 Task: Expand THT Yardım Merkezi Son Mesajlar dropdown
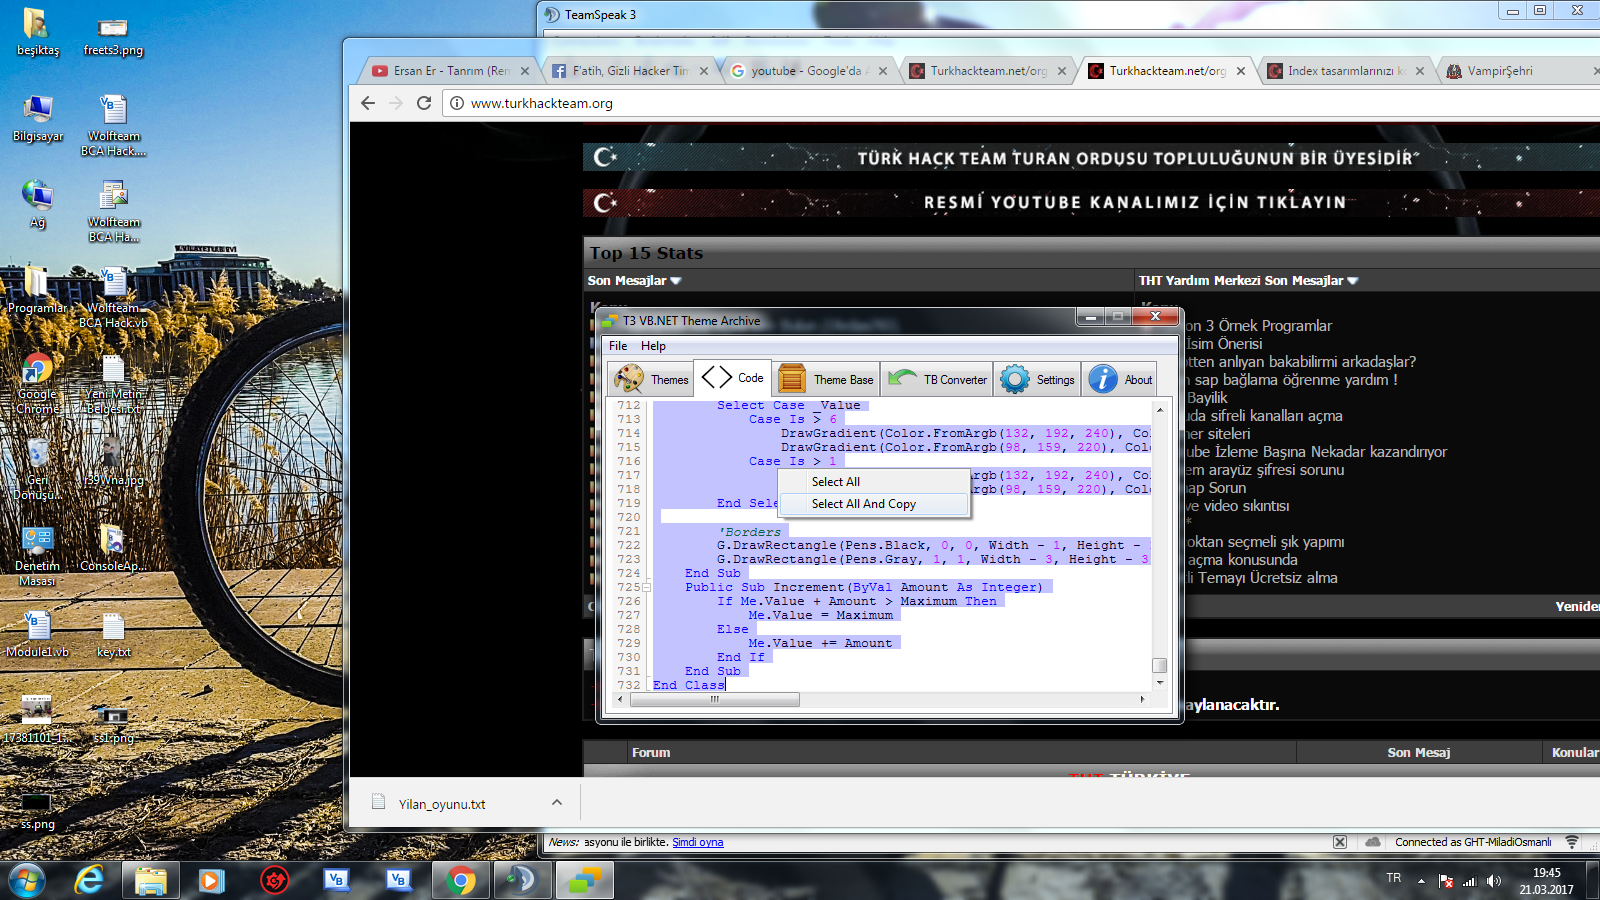(x=1353, y=281)
